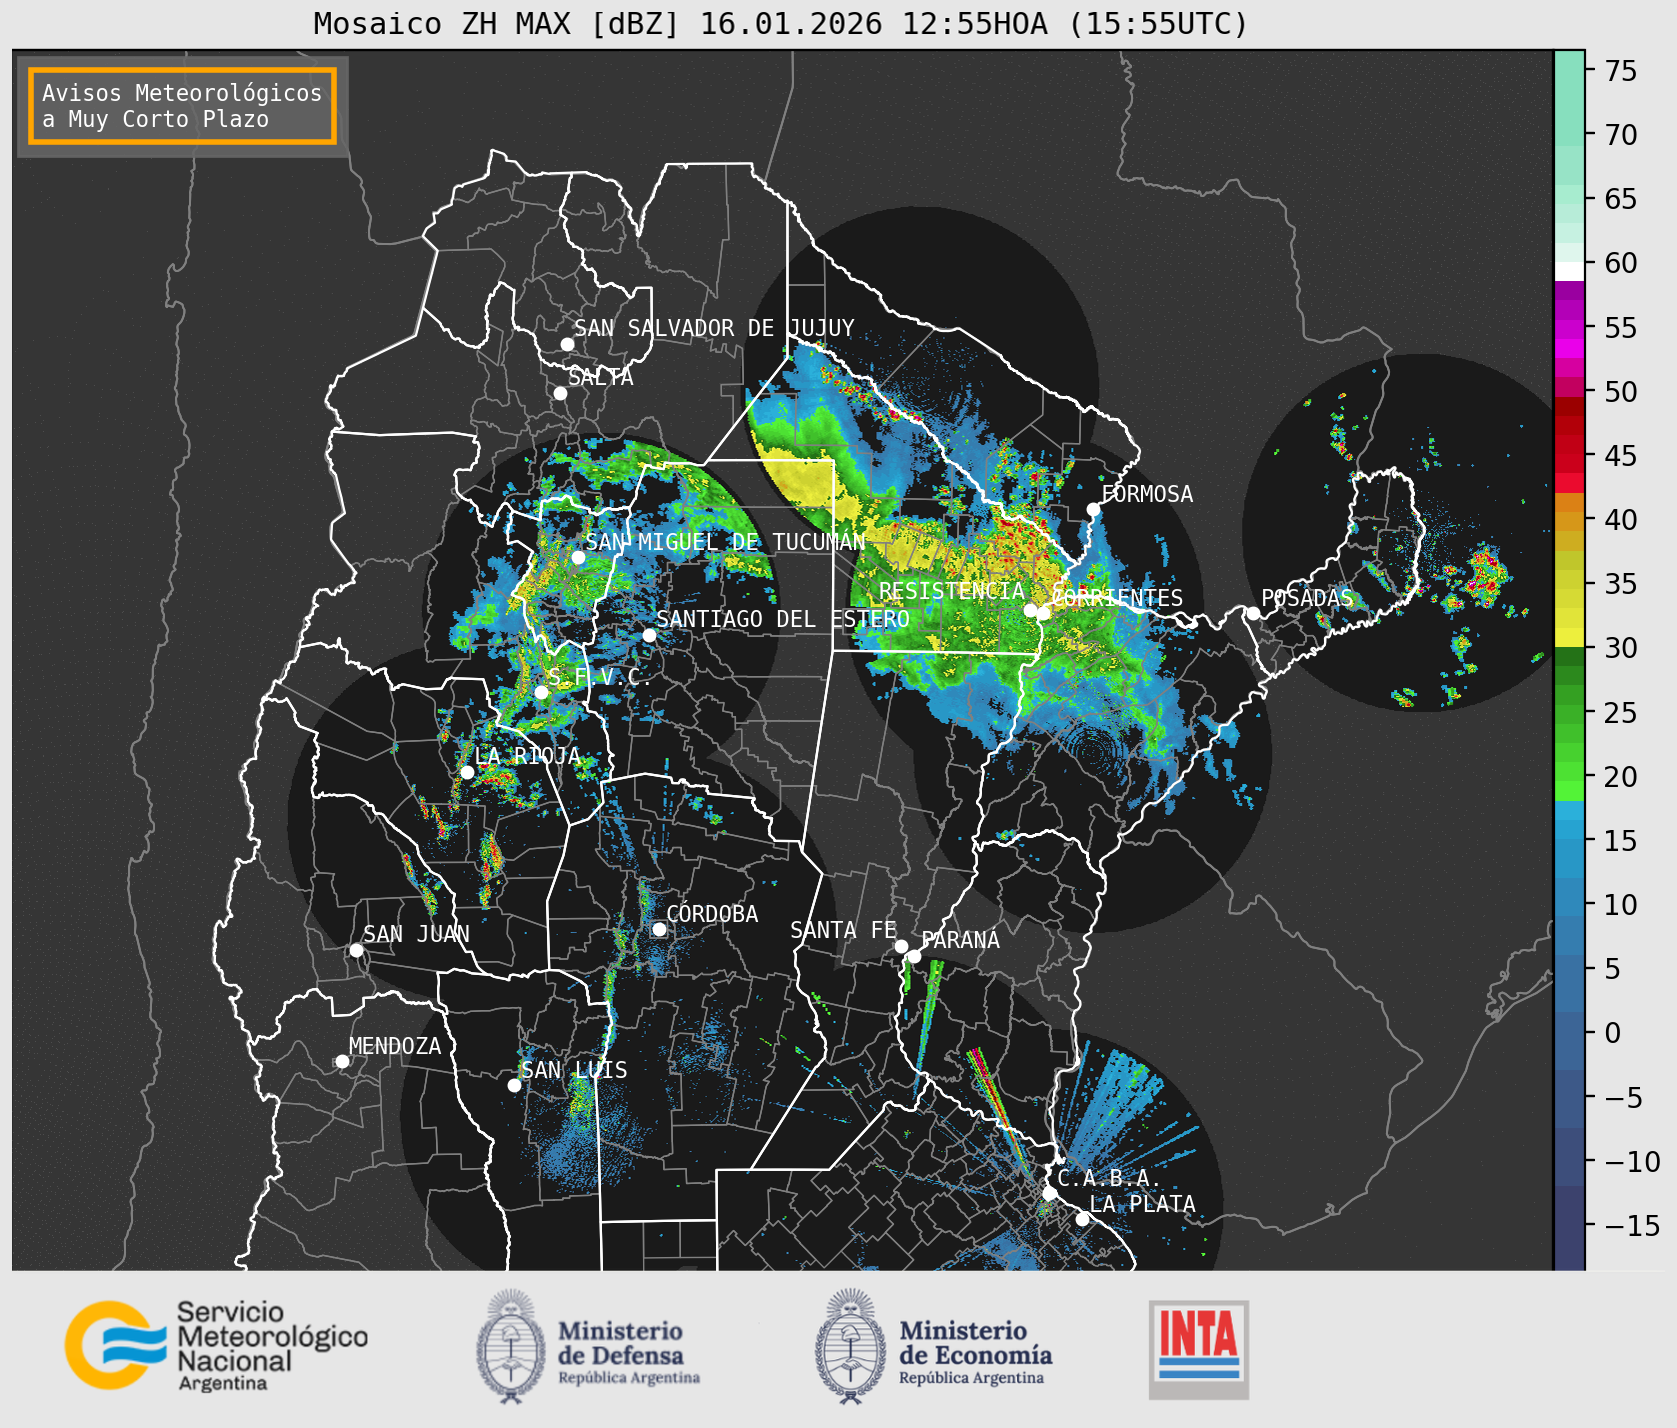Select the San Luis city marker
This screenshot has height=1428, width=1677.
514,1085
